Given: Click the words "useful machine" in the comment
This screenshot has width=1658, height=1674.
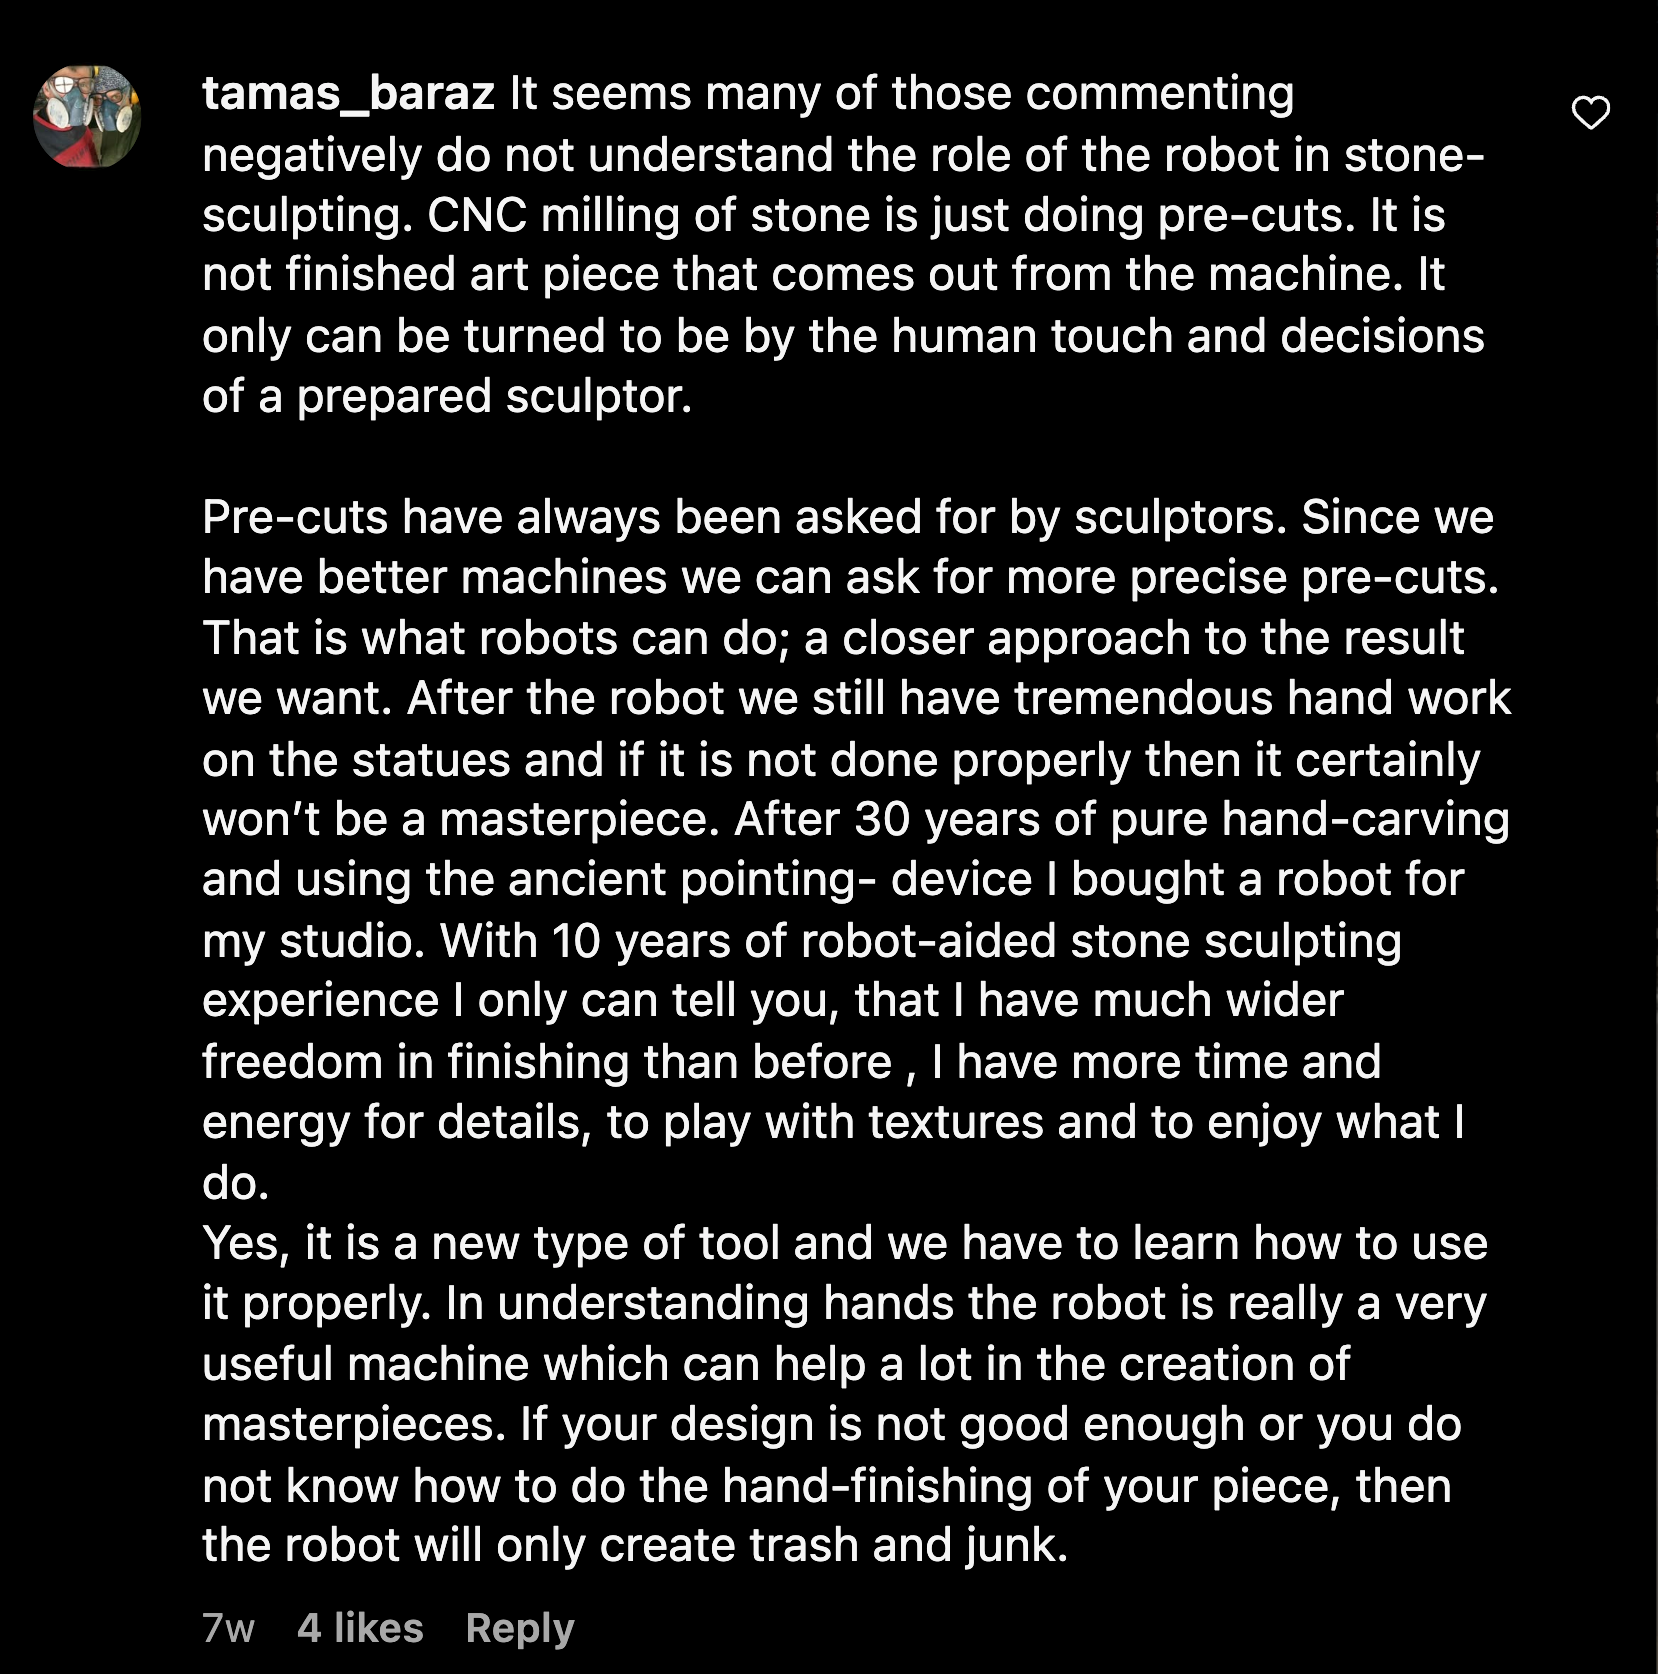Looking at the screenshot, I should click(365, 1365).
